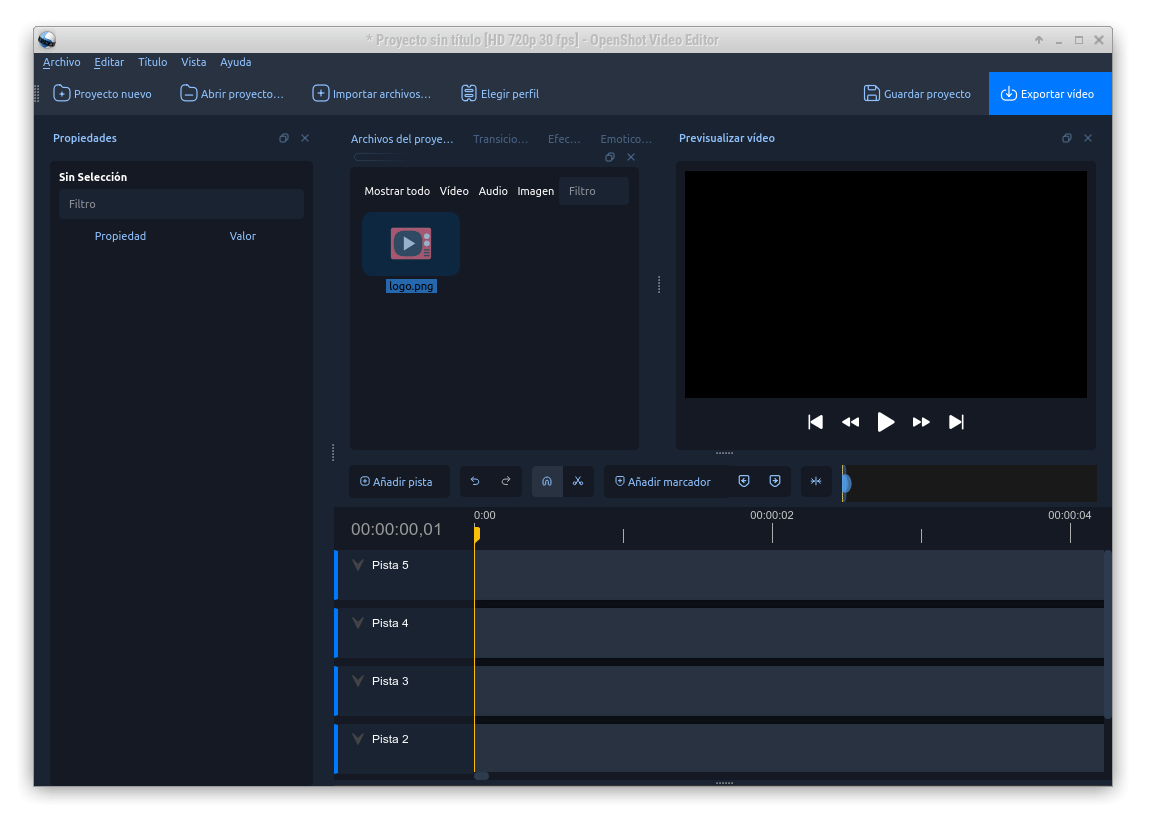Toggle the magnet snapping tool
The width and height of the screenshot is (1150, 822).
[547, 482]
